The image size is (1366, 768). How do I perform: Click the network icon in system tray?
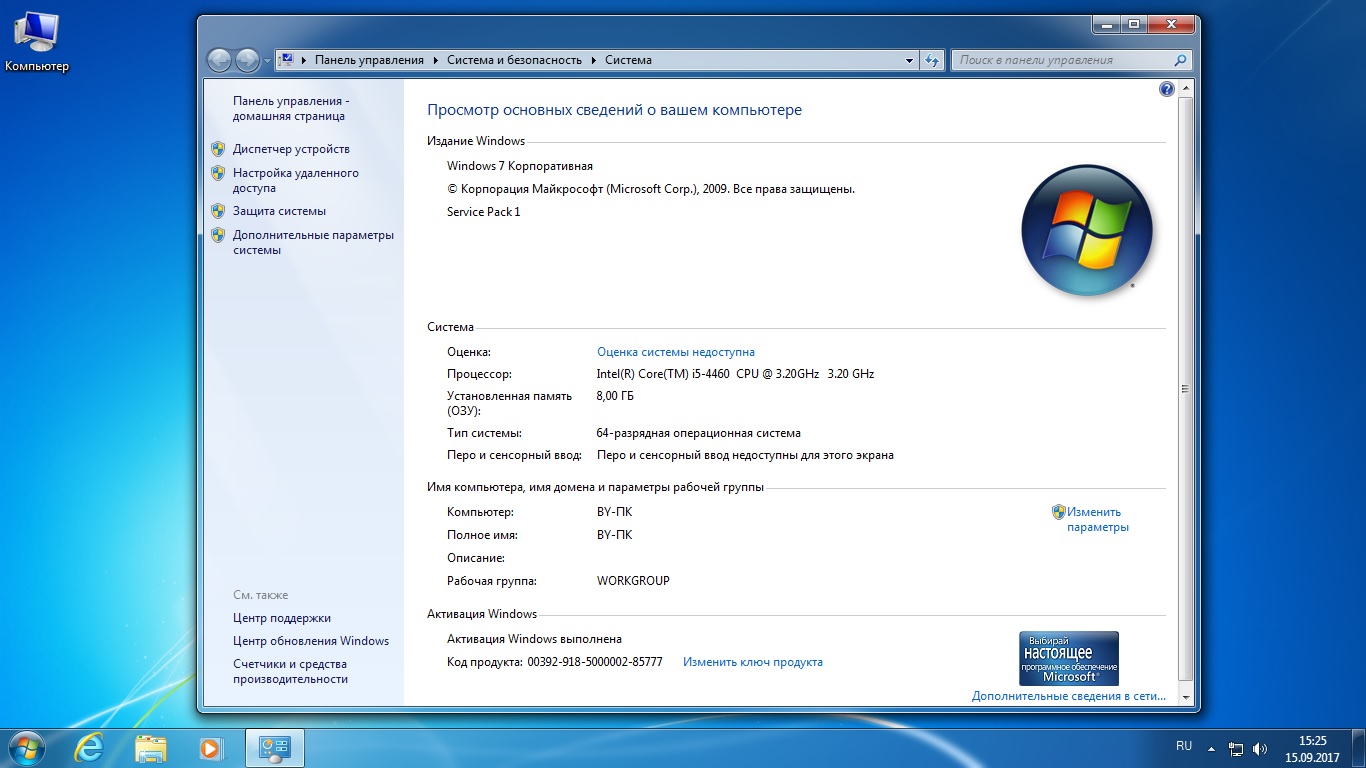coord(1236,748)
